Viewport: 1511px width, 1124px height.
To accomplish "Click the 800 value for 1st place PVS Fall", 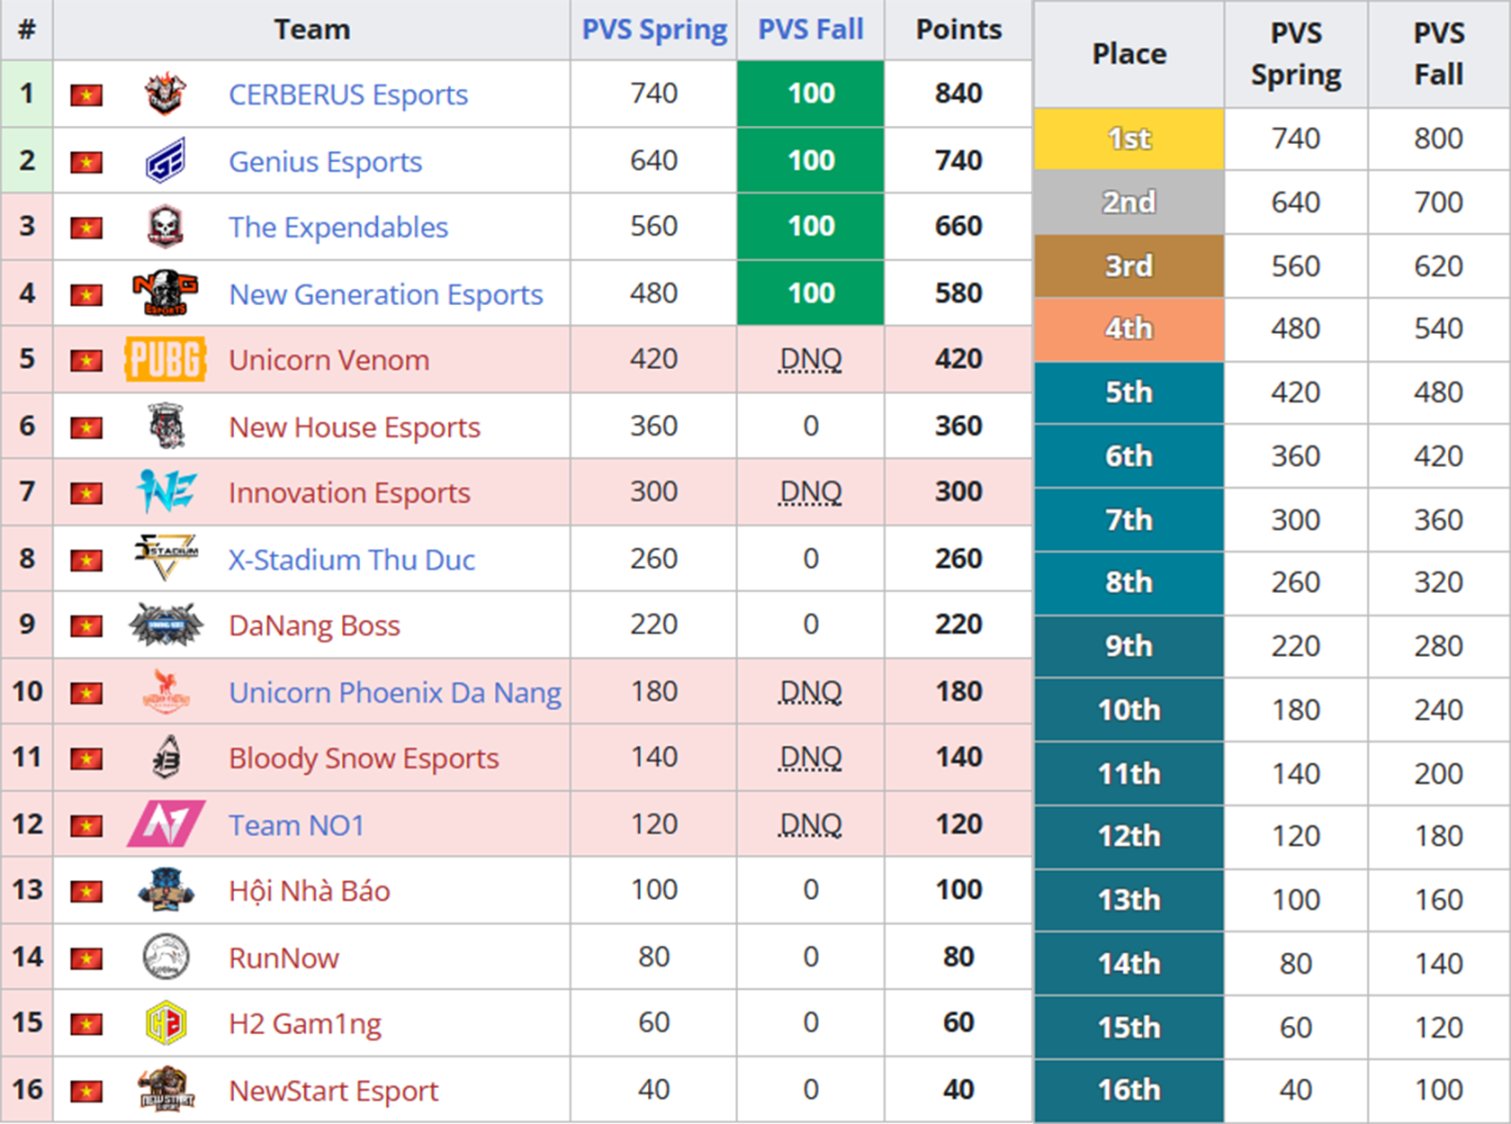I will pyautogui.click(x=1438, y=138).
